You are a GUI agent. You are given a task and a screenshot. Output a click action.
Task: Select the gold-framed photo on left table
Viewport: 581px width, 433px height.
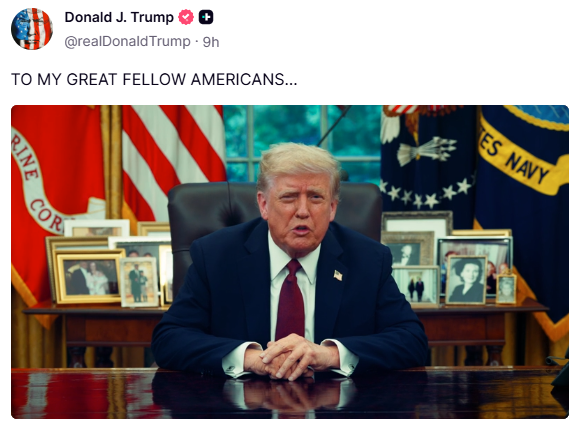coord(89,276)
